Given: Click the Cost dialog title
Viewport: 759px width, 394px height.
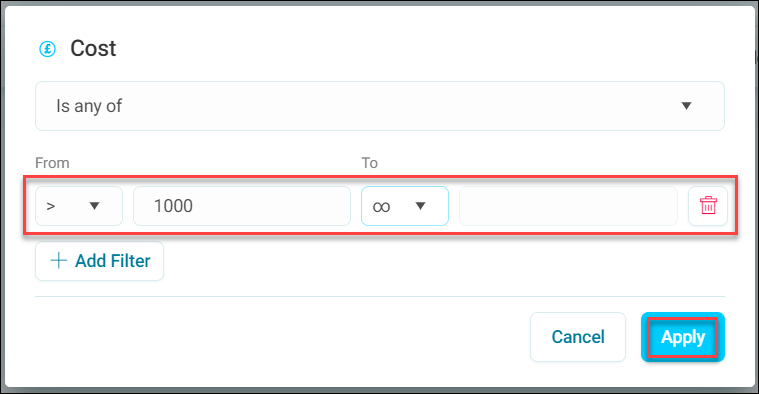Looking at the screenshot, I should pyautogui.click(x=93, y=48).
